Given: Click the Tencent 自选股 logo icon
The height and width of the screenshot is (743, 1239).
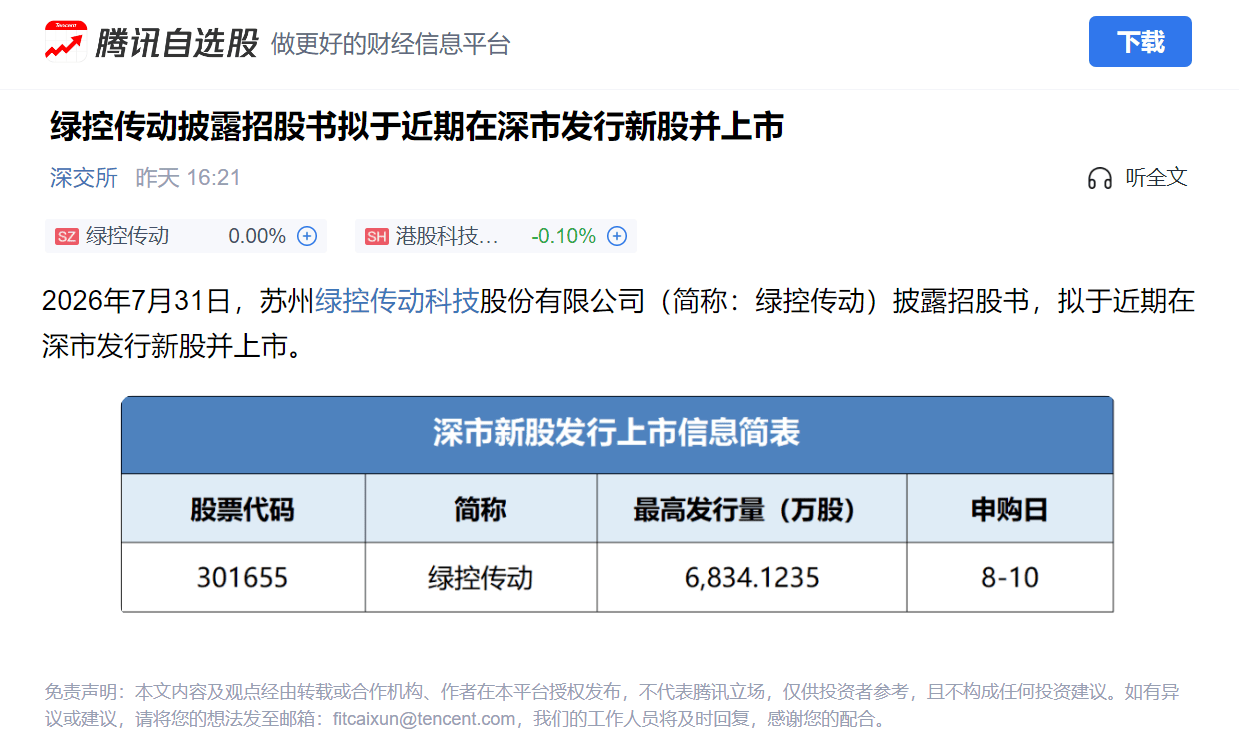Looking at the screenshot, I should [x=66, y=41].
